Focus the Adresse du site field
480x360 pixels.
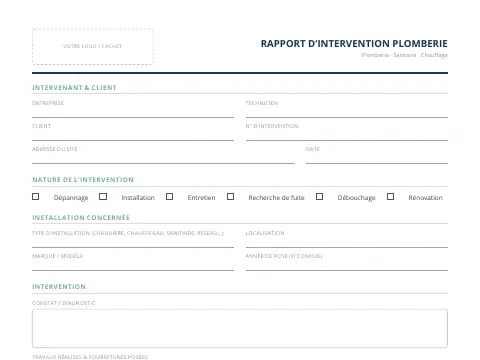pyautogui.click(x=163, y=158)
